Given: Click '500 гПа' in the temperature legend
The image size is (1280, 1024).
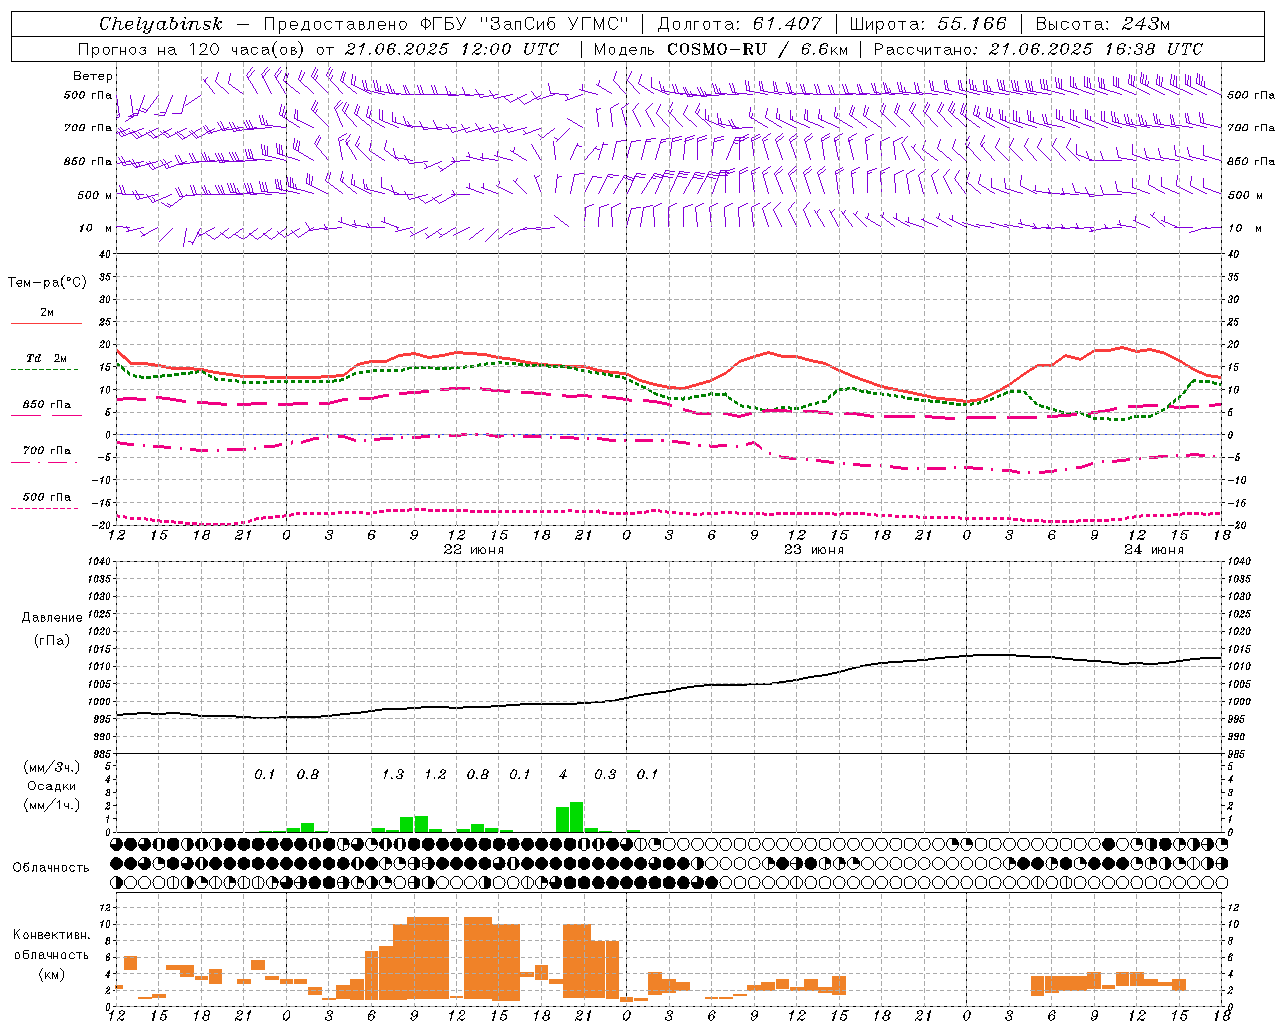Looking at the screenshot, I should (x=46, y=497).
